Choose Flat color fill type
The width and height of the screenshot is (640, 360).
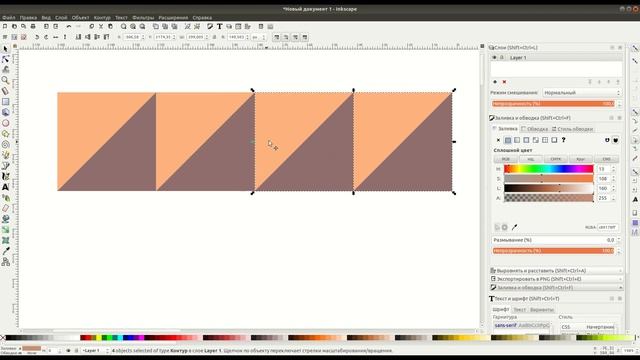click(x=508, y=140)
